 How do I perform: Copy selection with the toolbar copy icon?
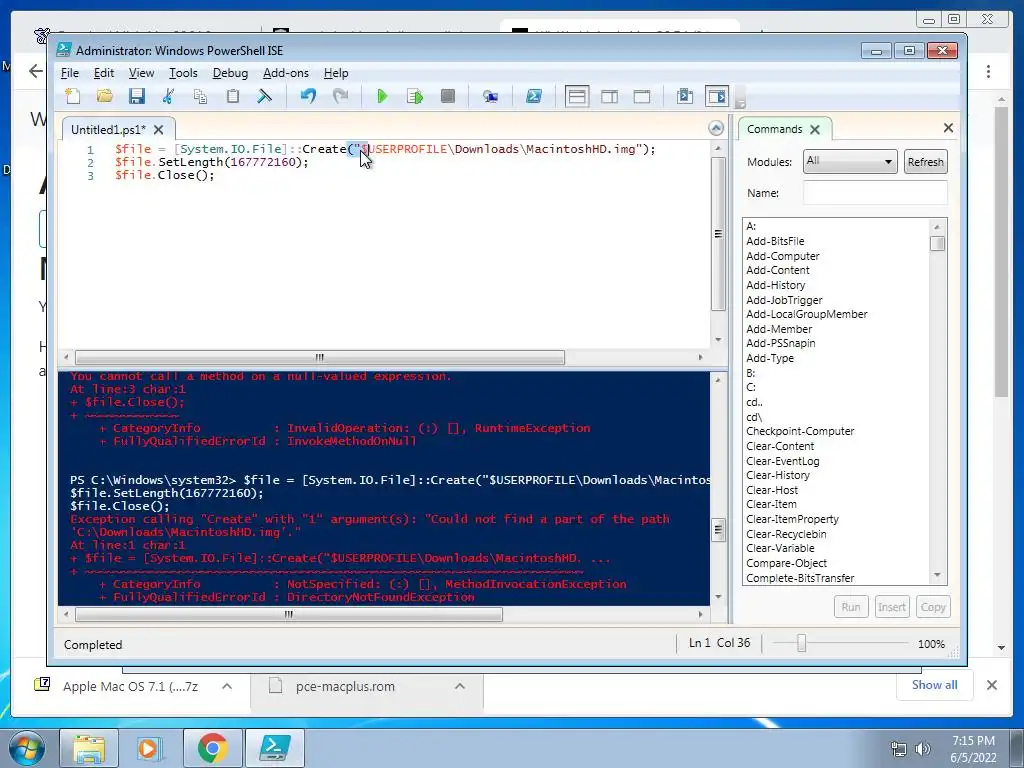click(x=200, y=97)
